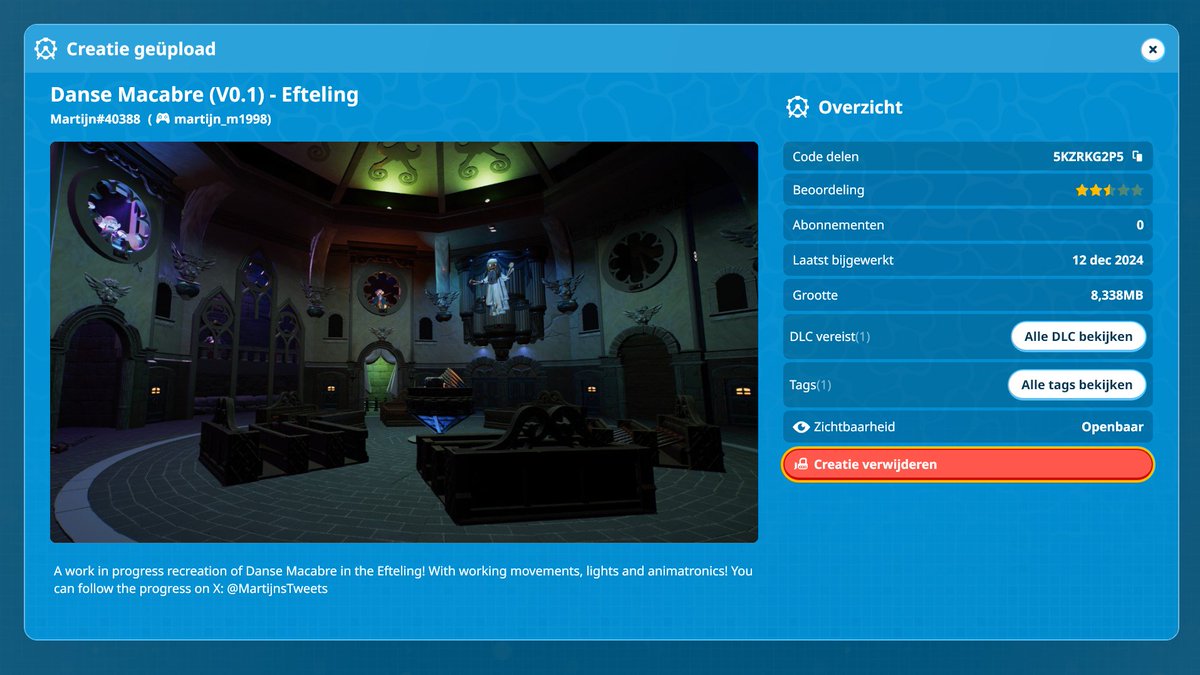Click the star rating under Beoordeling
Screen dimensions: 1200x675
tap(1109, 190)
